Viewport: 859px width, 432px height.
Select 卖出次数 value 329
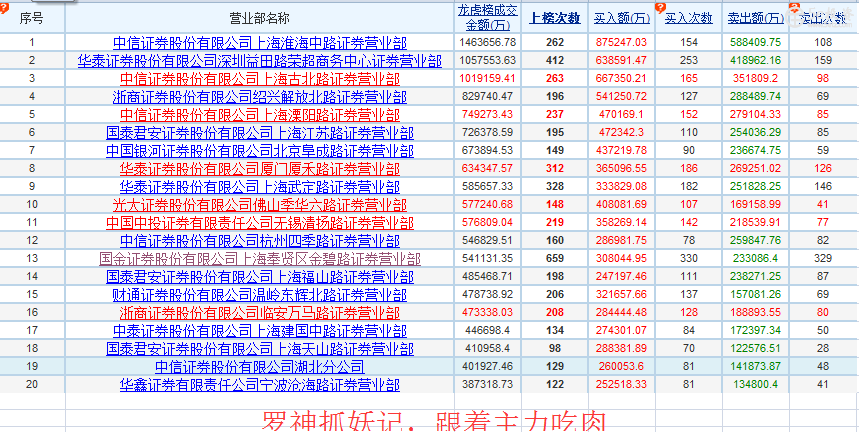click(823, 258)
